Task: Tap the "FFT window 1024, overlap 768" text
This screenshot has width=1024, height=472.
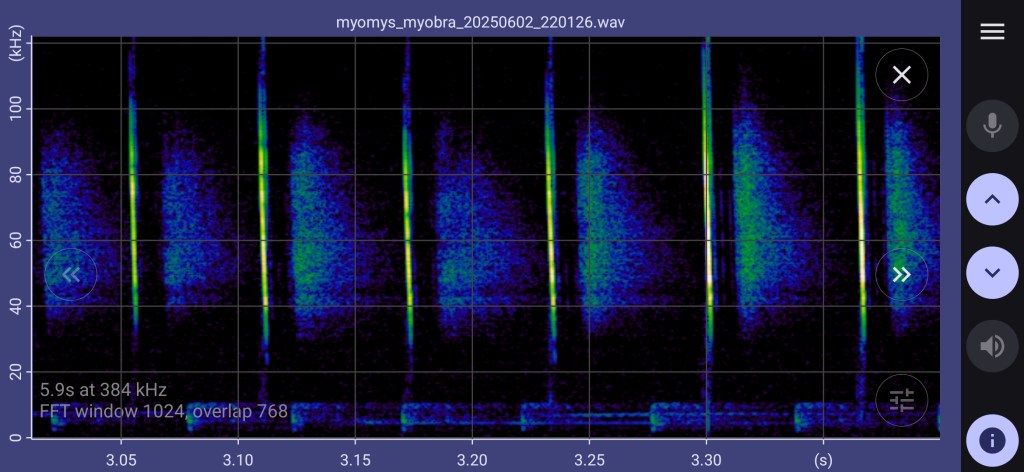Action: click(164, 411)
